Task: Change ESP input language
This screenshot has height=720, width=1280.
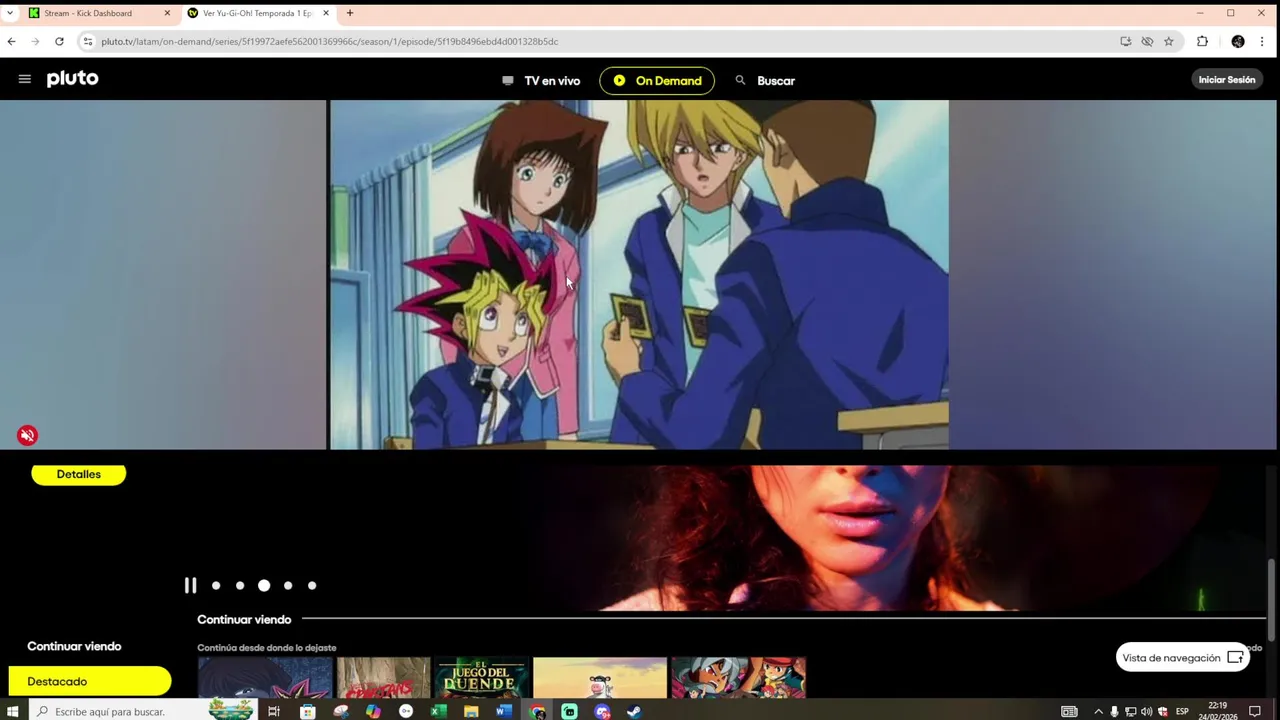Action: pos(1182,711)
